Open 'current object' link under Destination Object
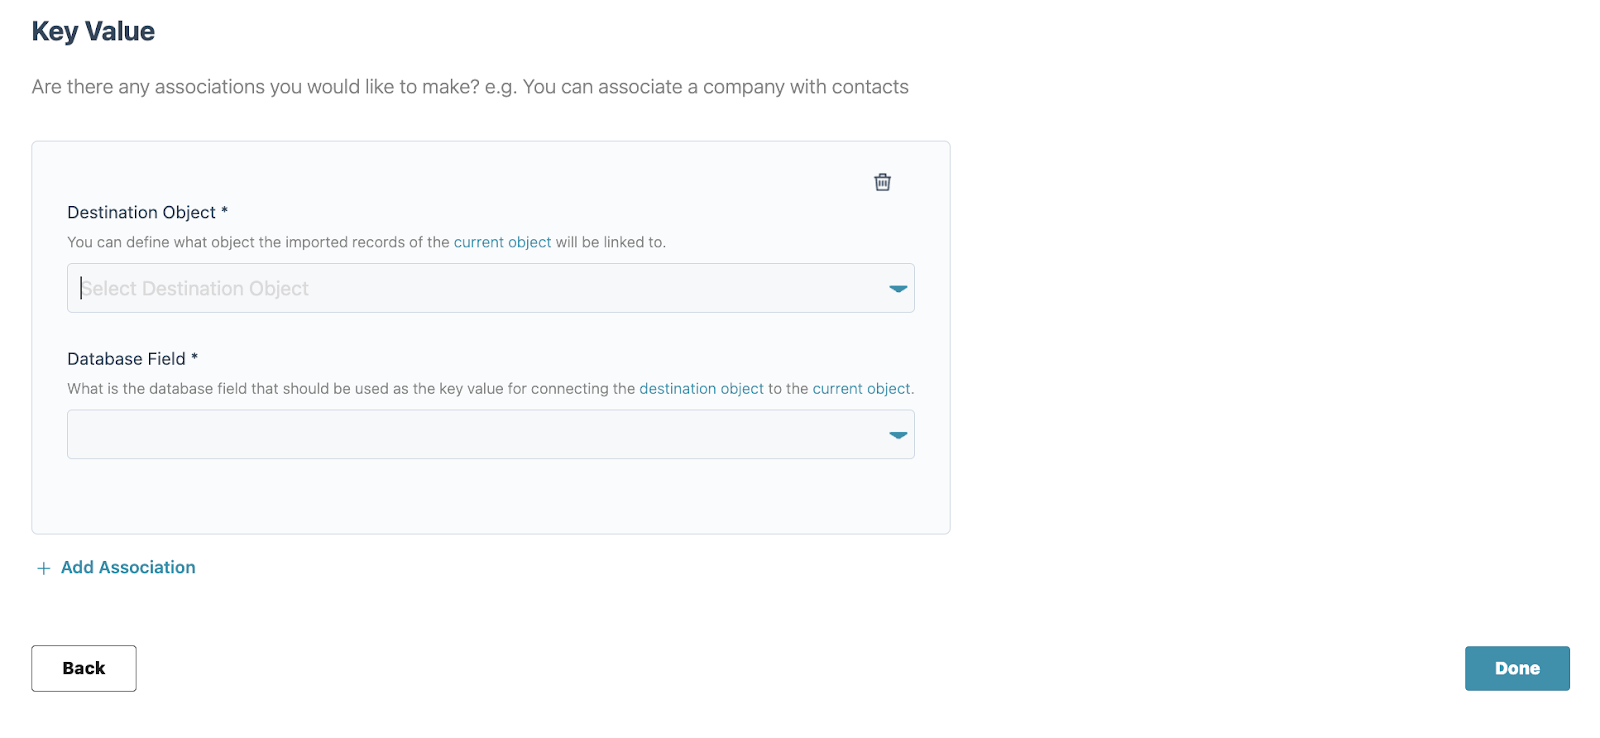The image size is (1600, 738). click(x=502, y=242)
